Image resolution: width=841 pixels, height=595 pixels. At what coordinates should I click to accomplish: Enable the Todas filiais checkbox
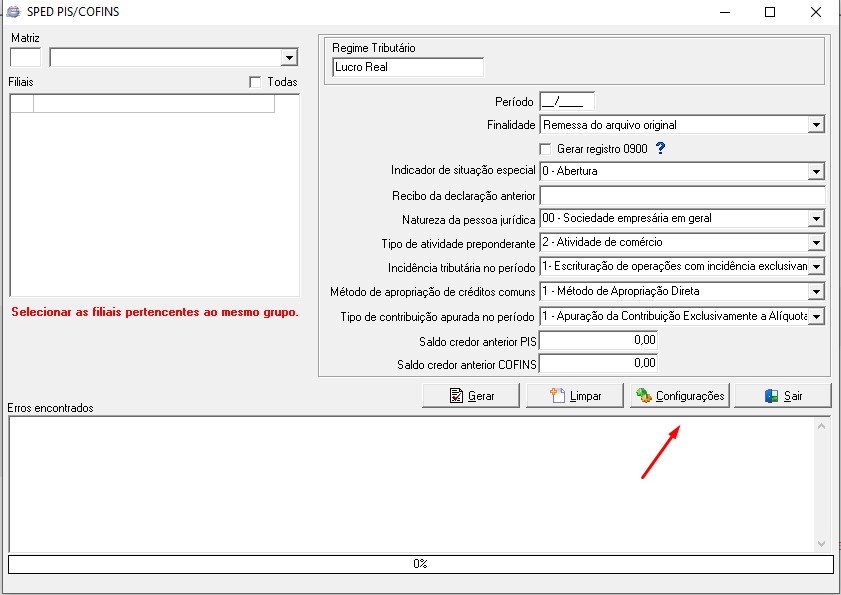coord(255,82)
